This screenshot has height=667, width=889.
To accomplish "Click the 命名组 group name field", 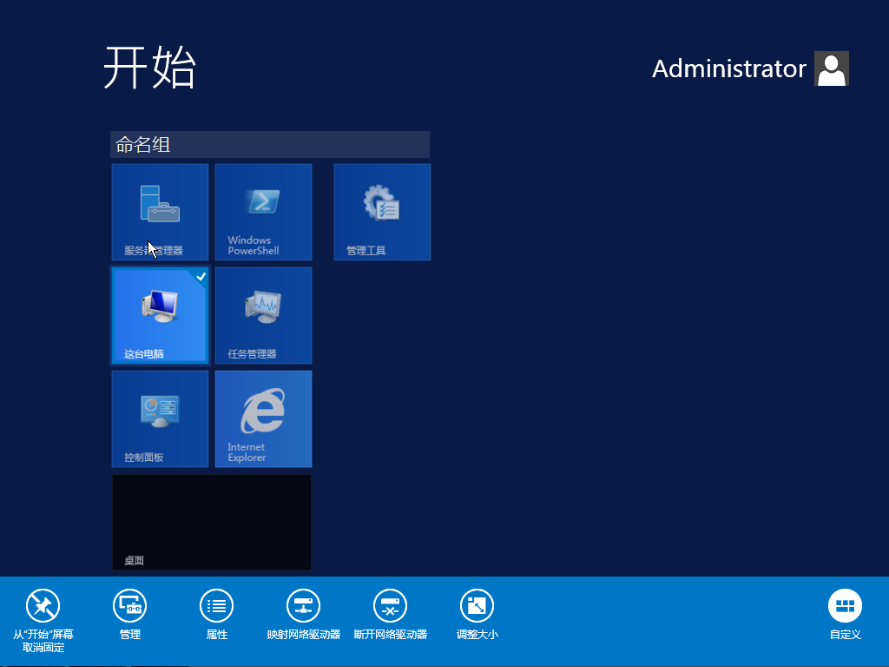I will (x=270, y=145).
